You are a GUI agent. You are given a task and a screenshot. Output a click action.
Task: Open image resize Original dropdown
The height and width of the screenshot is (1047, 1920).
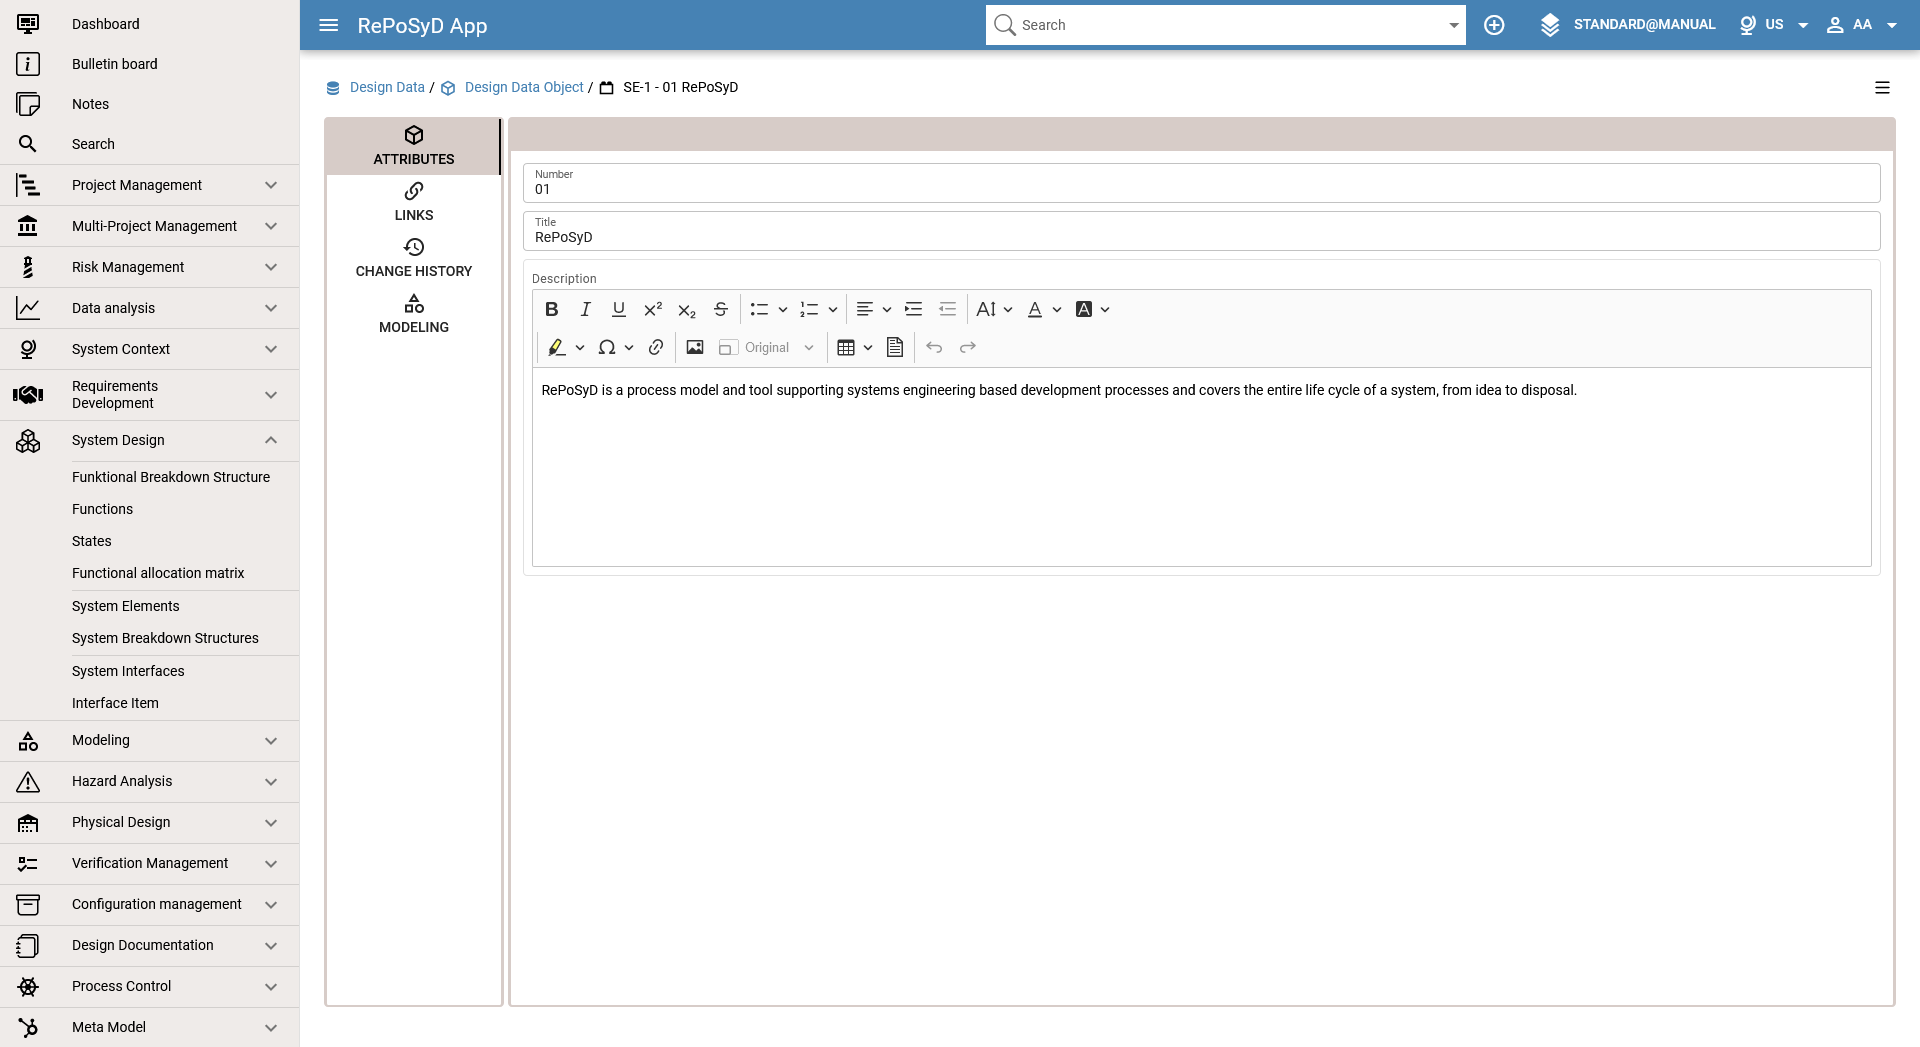(767, 348)
